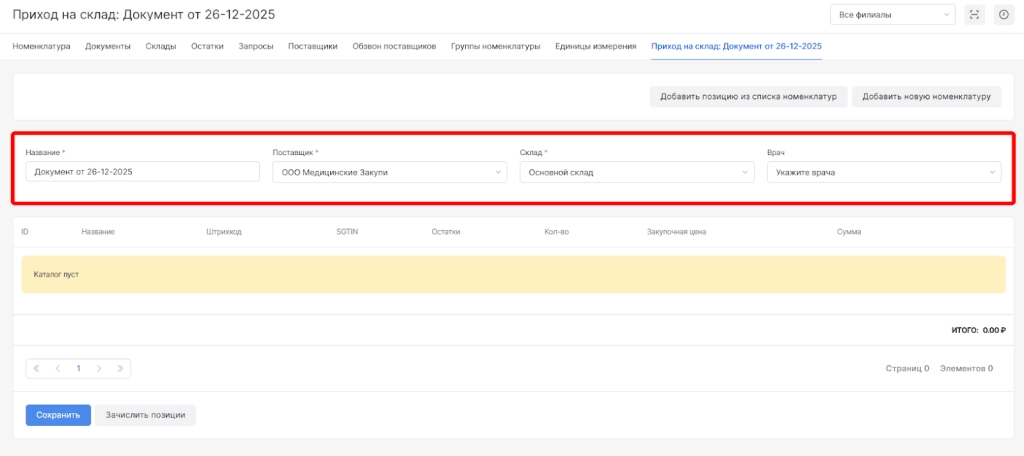Viewport: 1024px width, 456px height.
Task: Expand the Поставщик supplier dropdown
Action: 389,172
